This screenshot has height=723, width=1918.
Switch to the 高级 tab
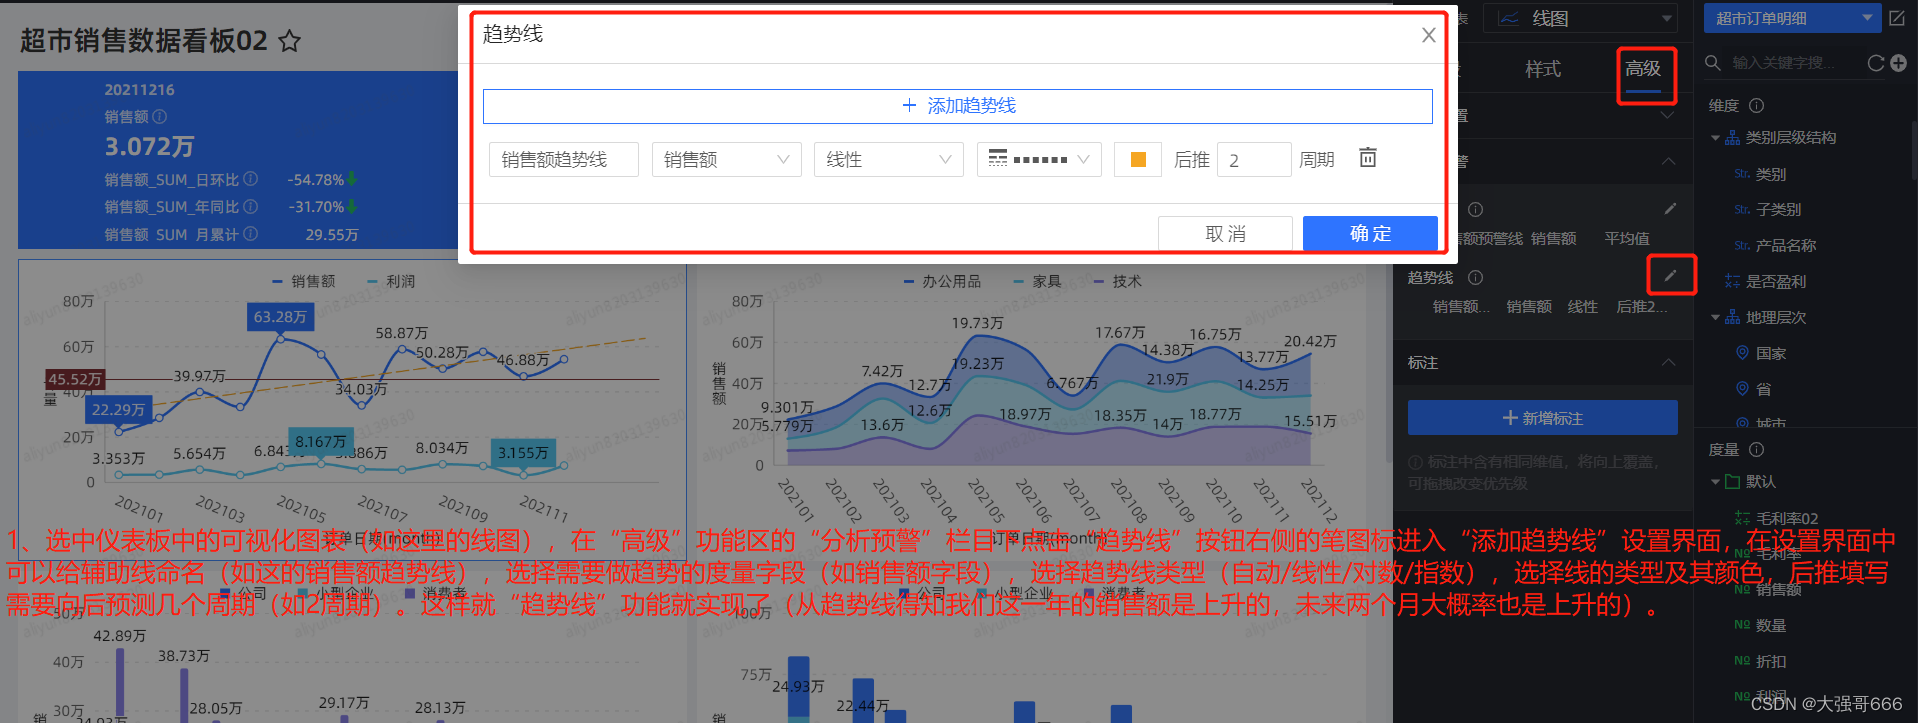click(x=1643, y=68)
